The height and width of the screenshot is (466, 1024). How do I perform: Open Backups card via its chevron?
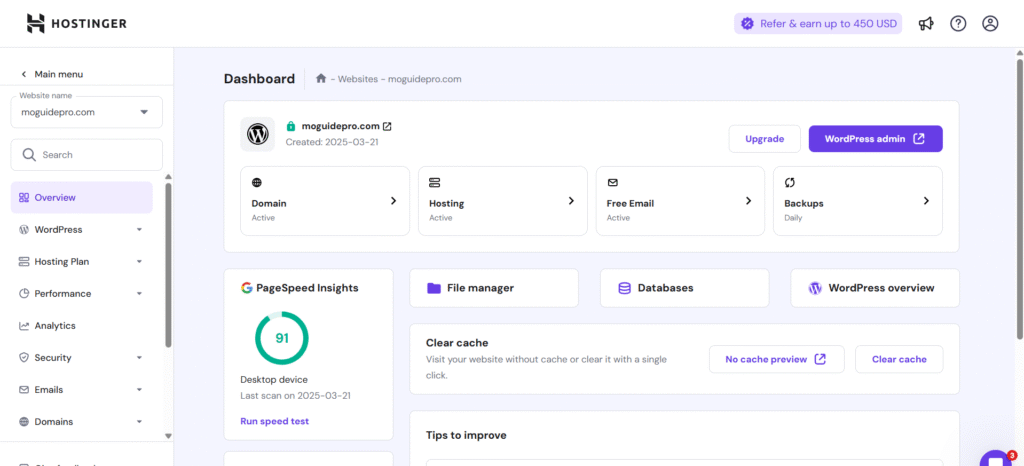point(926,201)
